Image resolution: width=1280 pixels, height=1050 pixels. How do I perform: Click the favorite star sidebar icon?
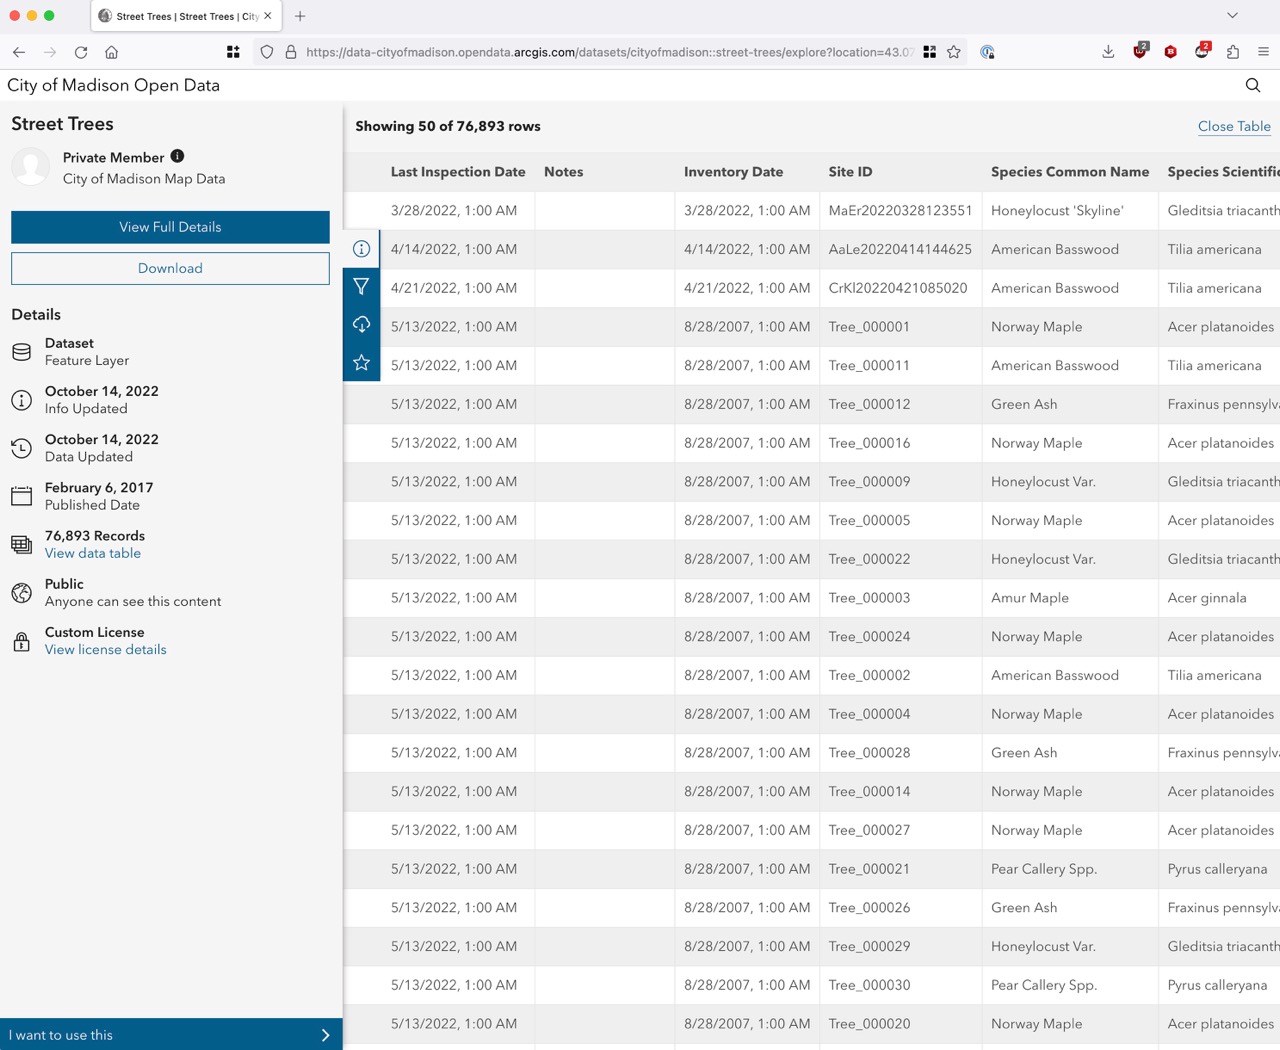pos(361,363)
